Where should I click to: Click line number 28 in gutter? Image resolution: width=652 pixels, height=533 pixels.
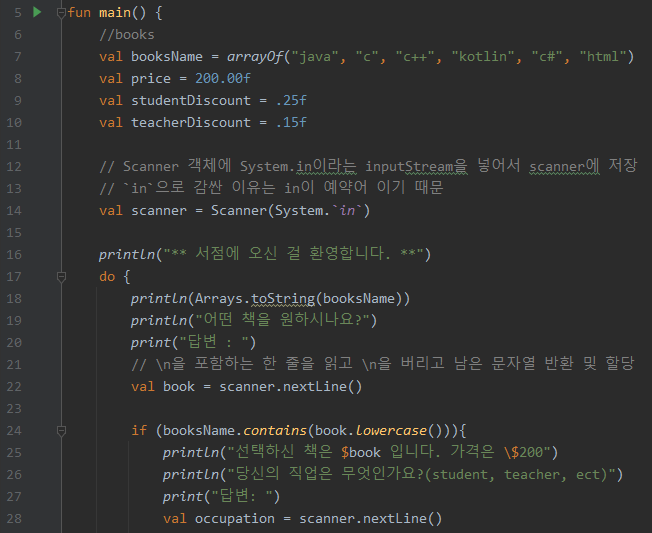[14, 518]
